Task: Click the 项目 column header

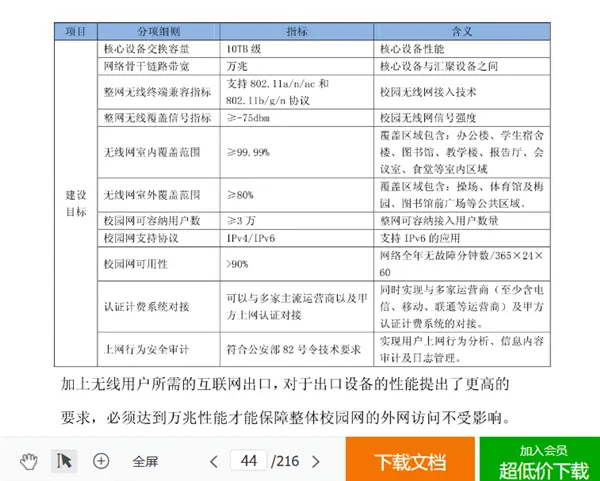Action: [76, 32]
